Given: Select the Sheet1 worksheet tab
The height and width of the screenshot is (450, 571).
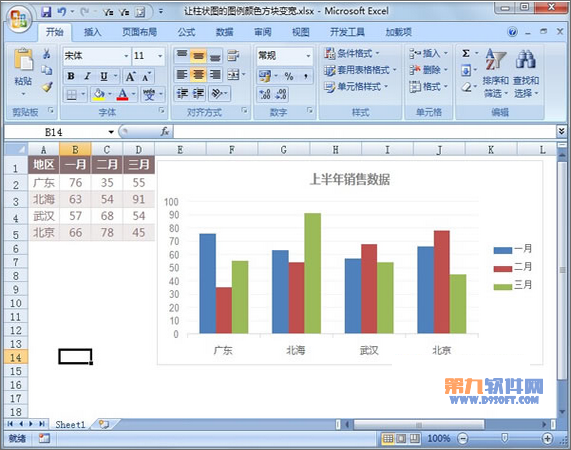Looking at the screenshot, I should point(70,425).
